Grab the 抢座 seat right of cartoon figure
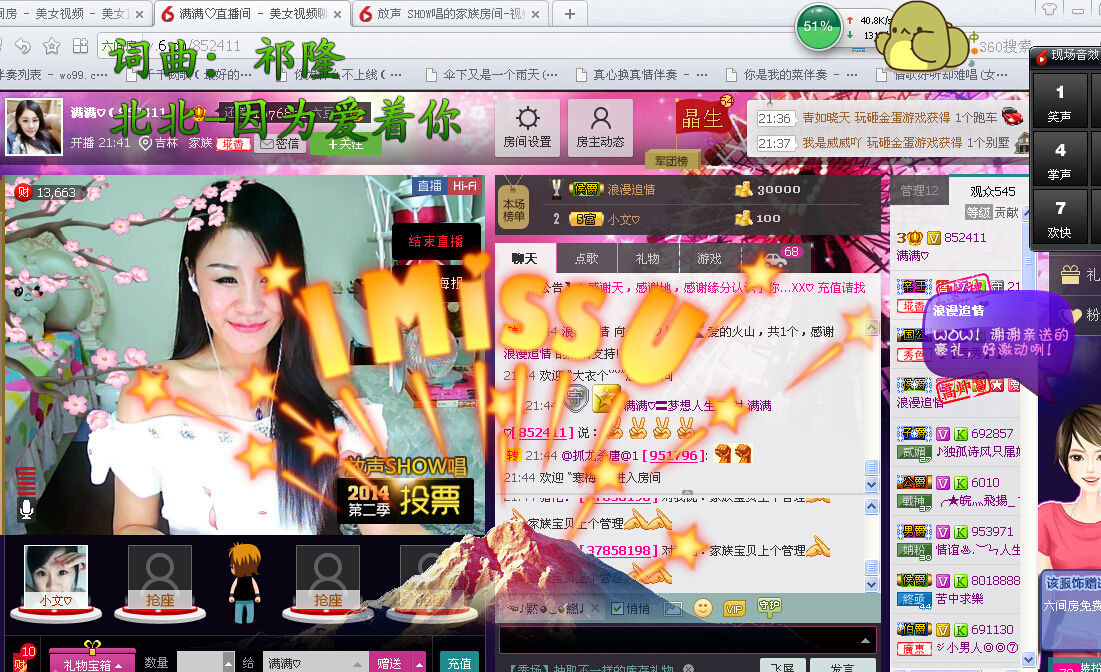Screen dimensions: 1101x672 click(327, 577)
